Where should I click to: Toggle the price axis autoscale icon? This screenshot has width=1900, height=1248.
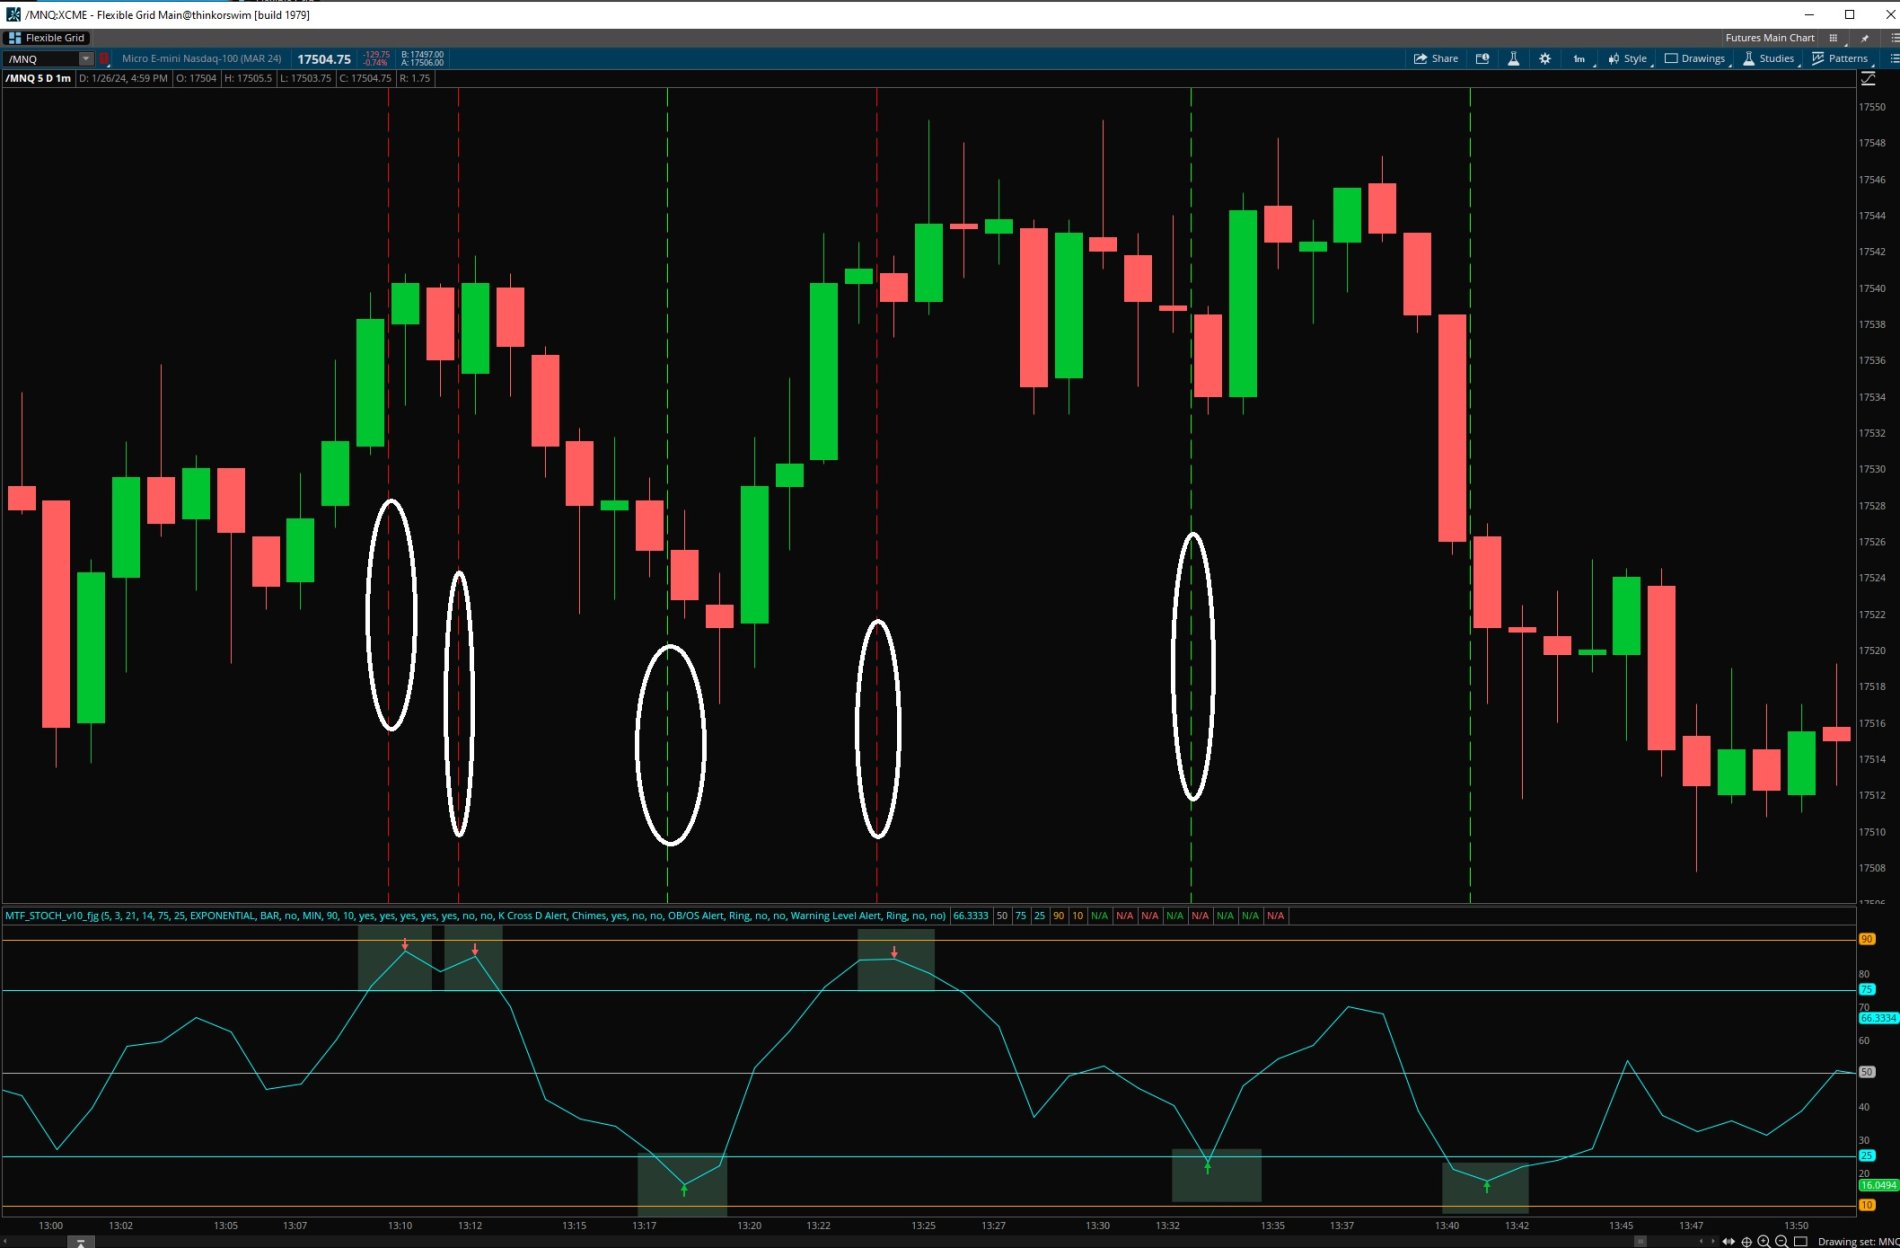(1868, 78)
